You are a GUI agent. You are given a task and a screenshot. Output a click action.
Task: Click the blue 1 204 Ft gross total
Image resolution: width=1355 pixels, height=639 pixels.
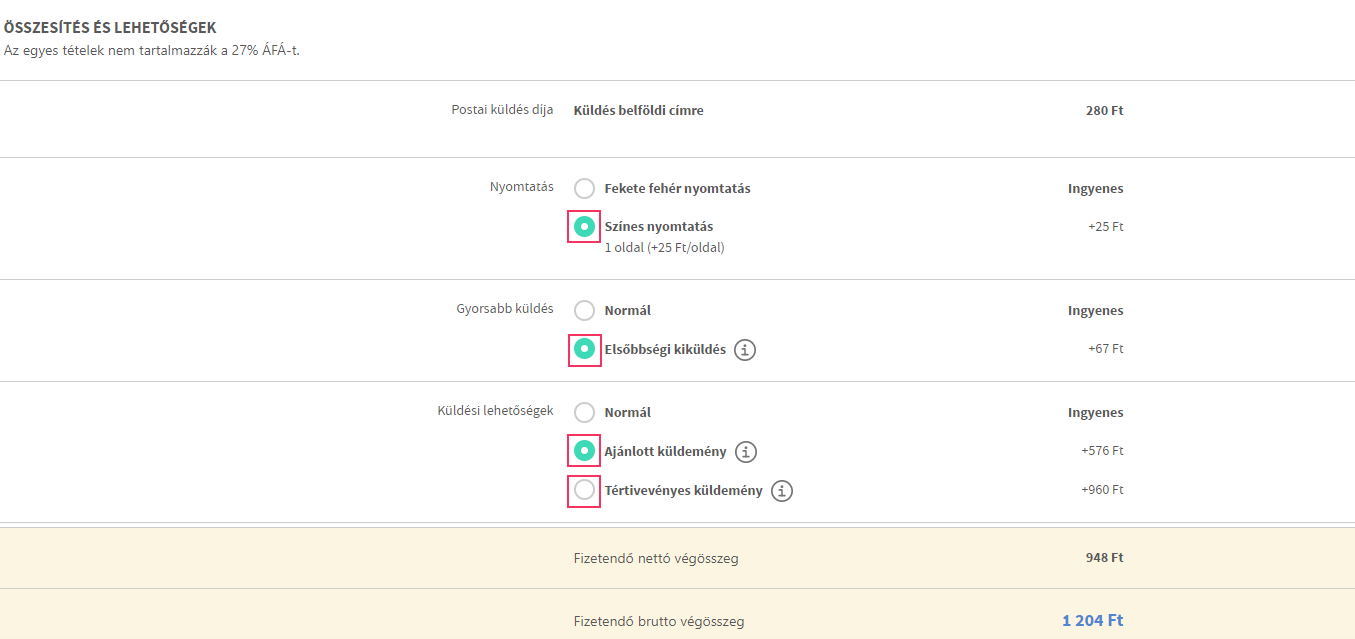tap(1092, 621)
